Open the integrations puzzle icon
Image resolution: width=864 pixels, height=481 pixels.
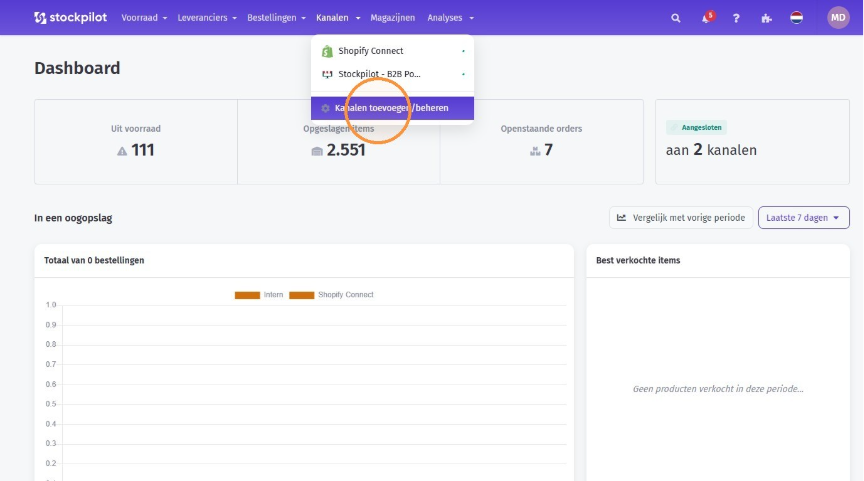pyautogui.click(x=766, y=18)
